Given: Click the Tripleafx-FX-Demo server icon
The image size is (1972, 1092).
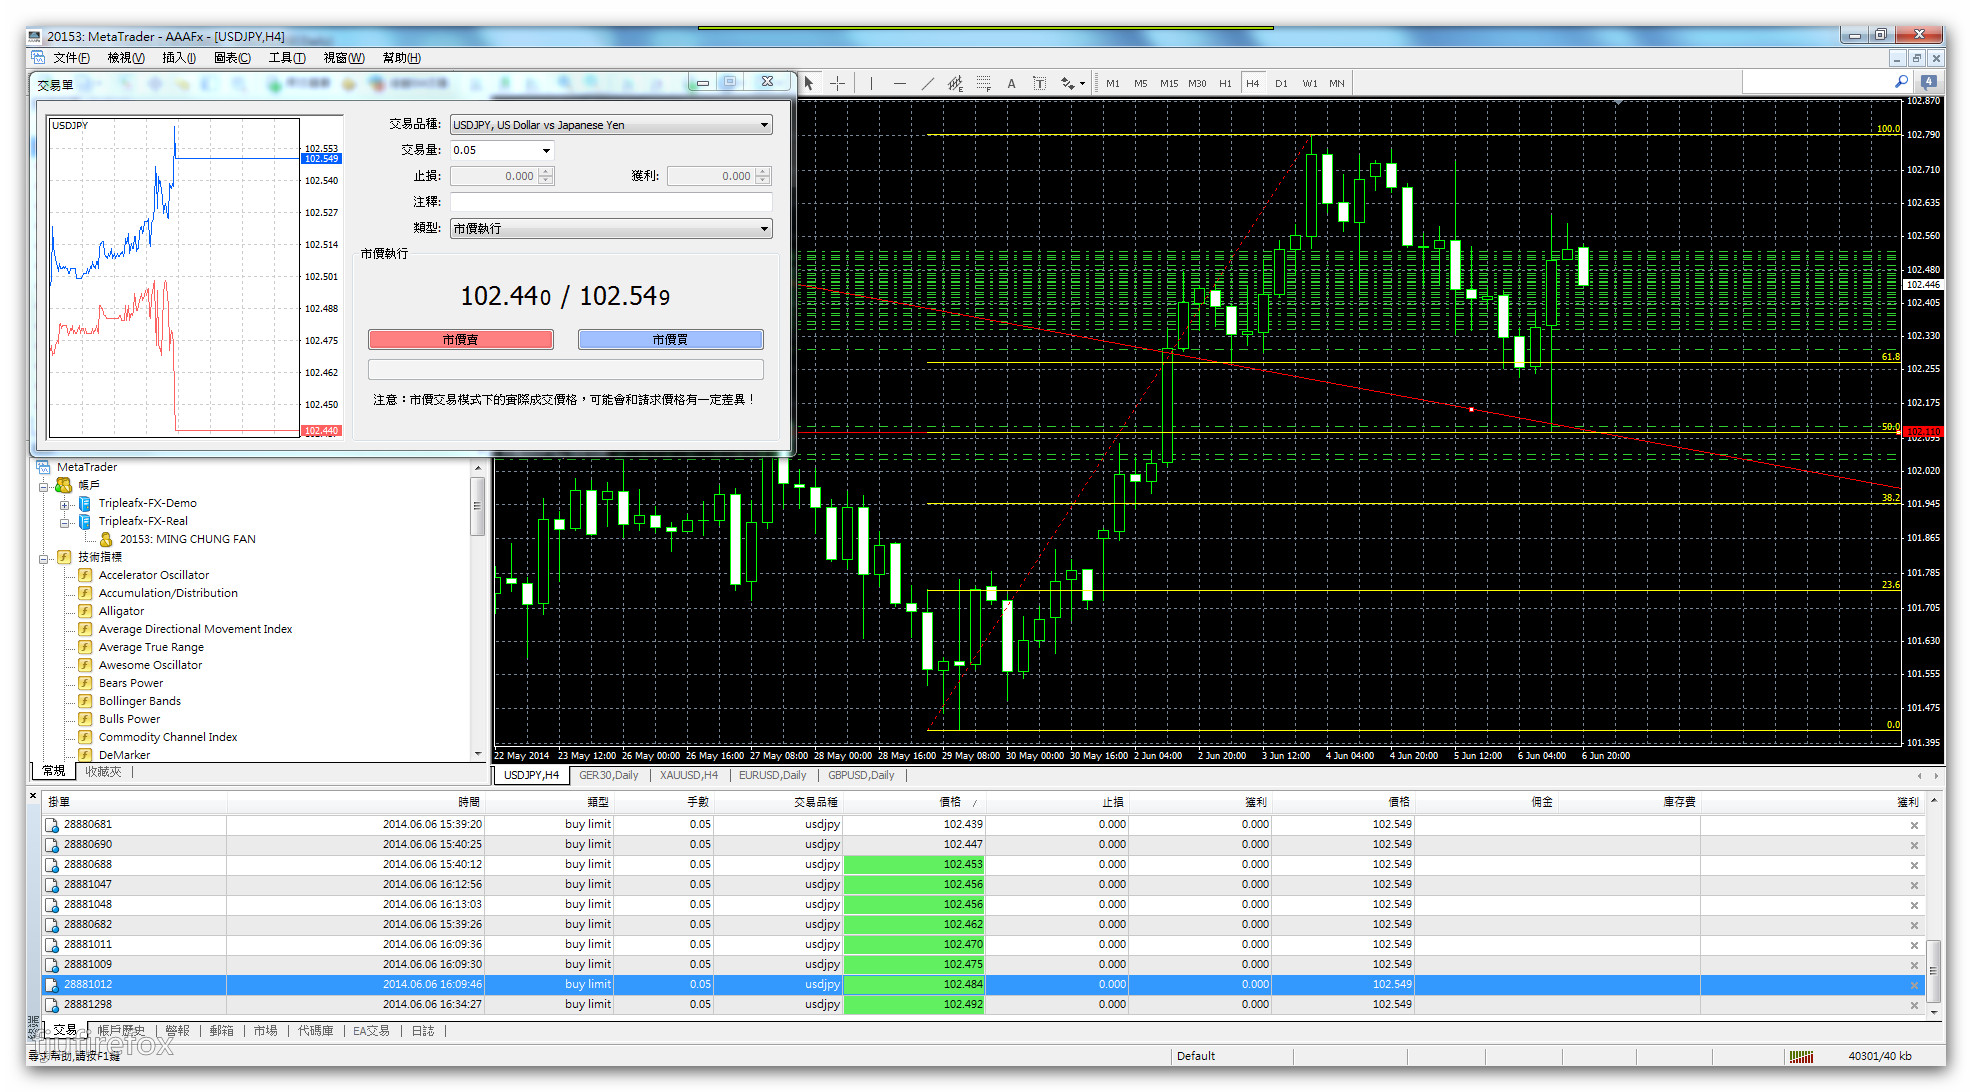Looking at the screenshot, I should tap(85, 503).
